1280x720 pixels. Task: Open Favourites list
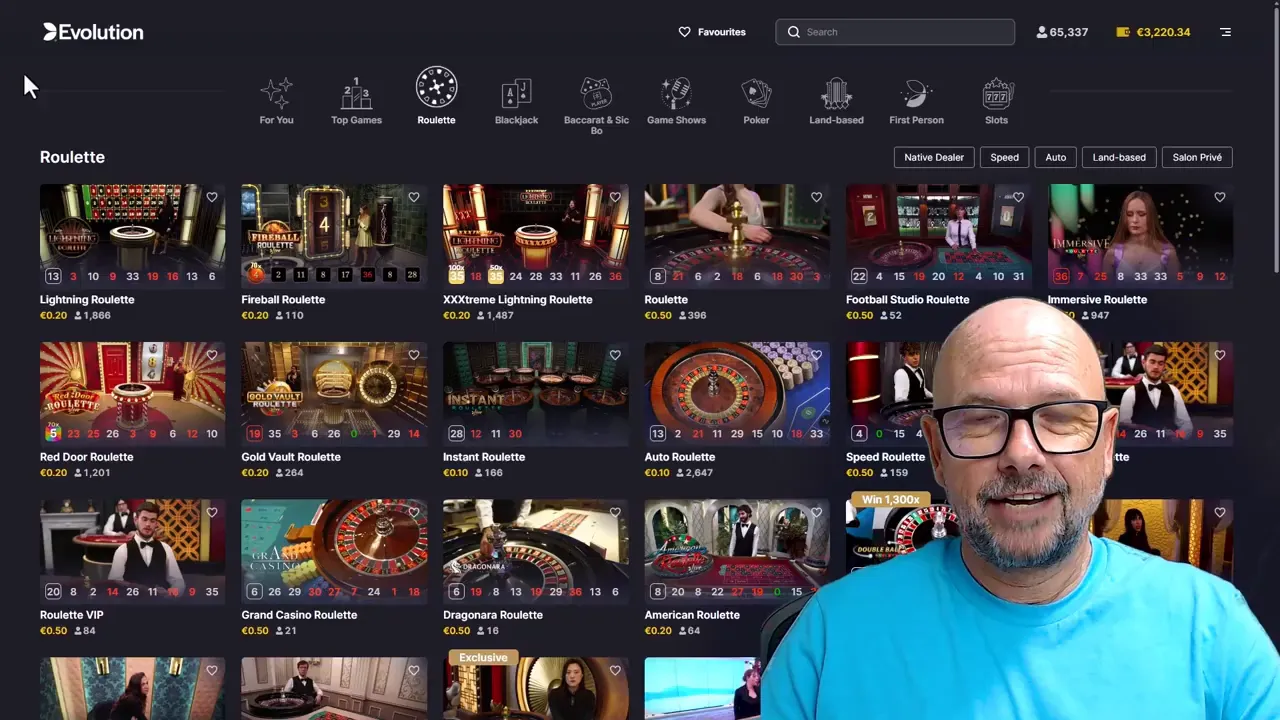712,32
